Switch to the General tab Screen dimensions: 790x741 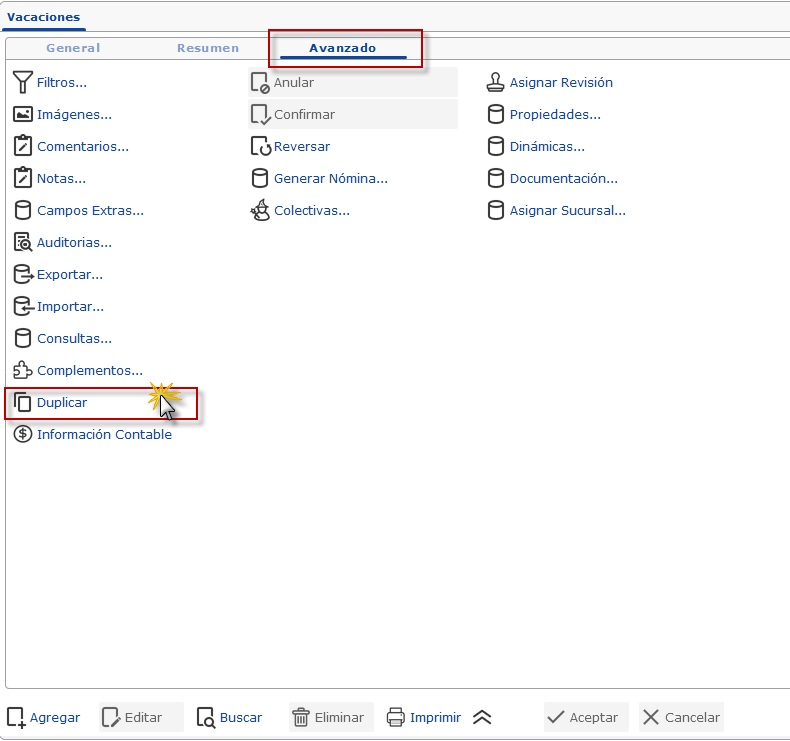click(73, 48)
